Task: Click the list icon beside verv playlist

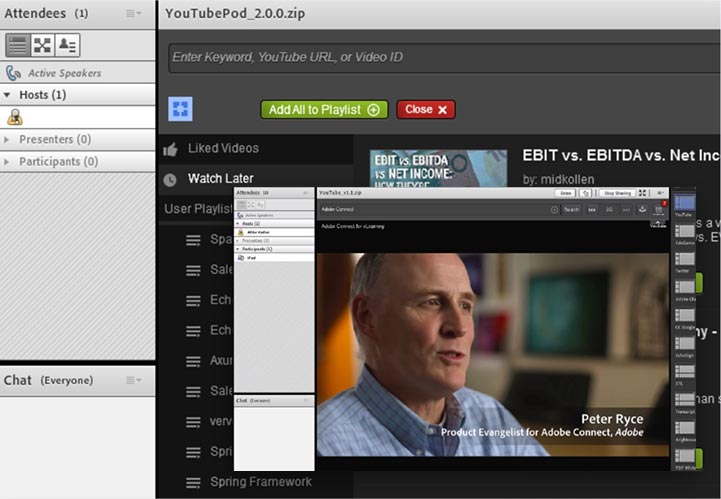Action: [193, 422]
